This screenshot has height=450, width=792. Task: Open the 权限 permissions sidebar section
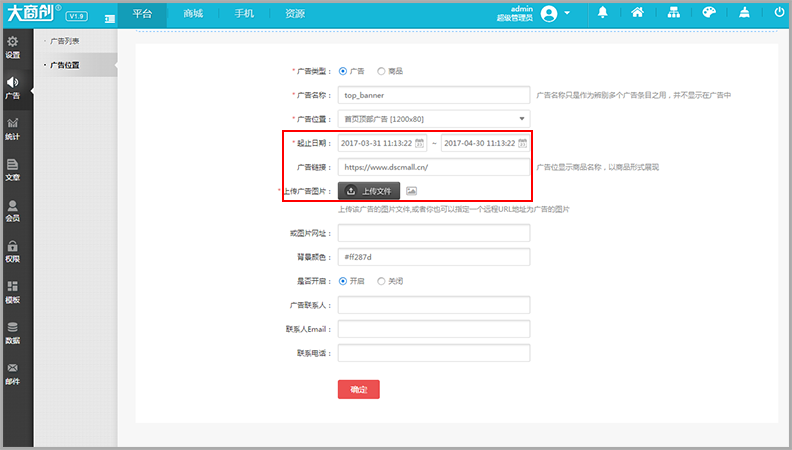pyautogui.click(x=13, y=252)
